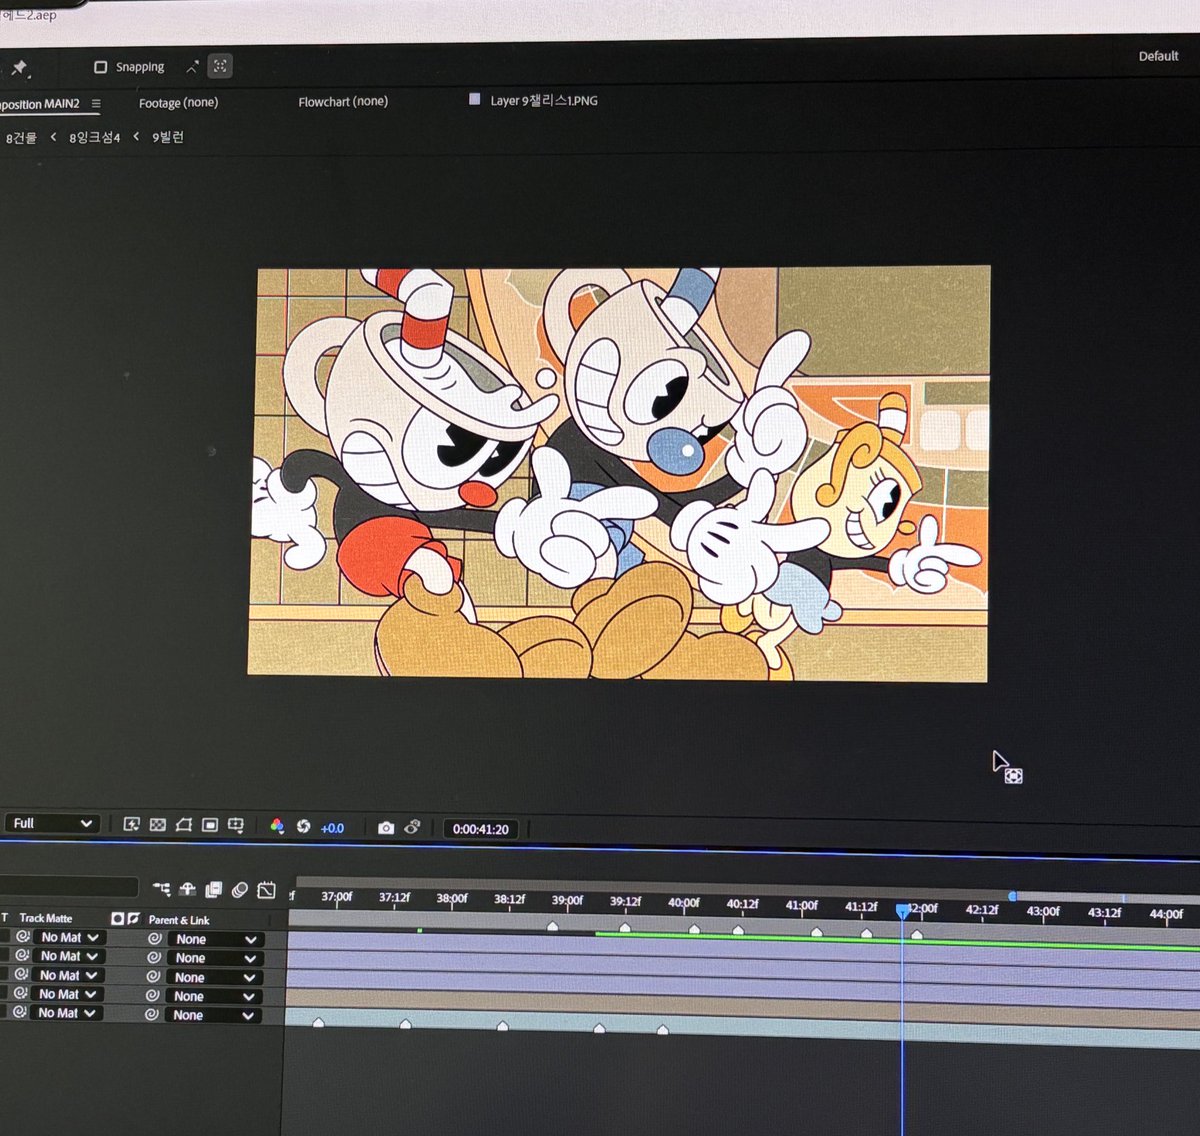Adjust exposure value +0.0
The height and width of the screenshot is (1136, 1200).
point(332,828)
